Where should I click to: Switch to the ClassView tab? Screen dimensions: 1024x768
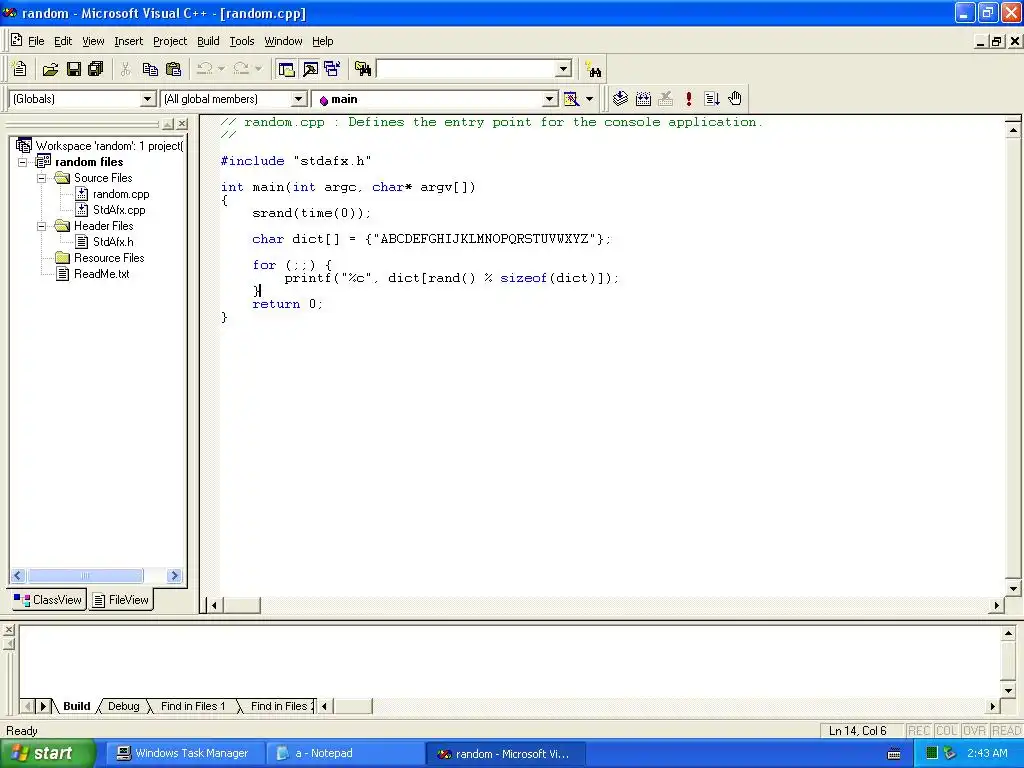(48, 600)
